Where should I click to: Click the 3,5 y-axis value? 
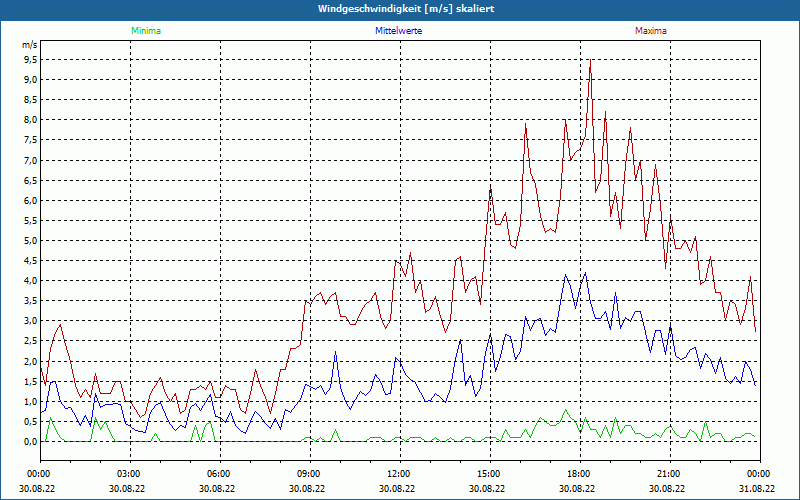pos(30,301)
